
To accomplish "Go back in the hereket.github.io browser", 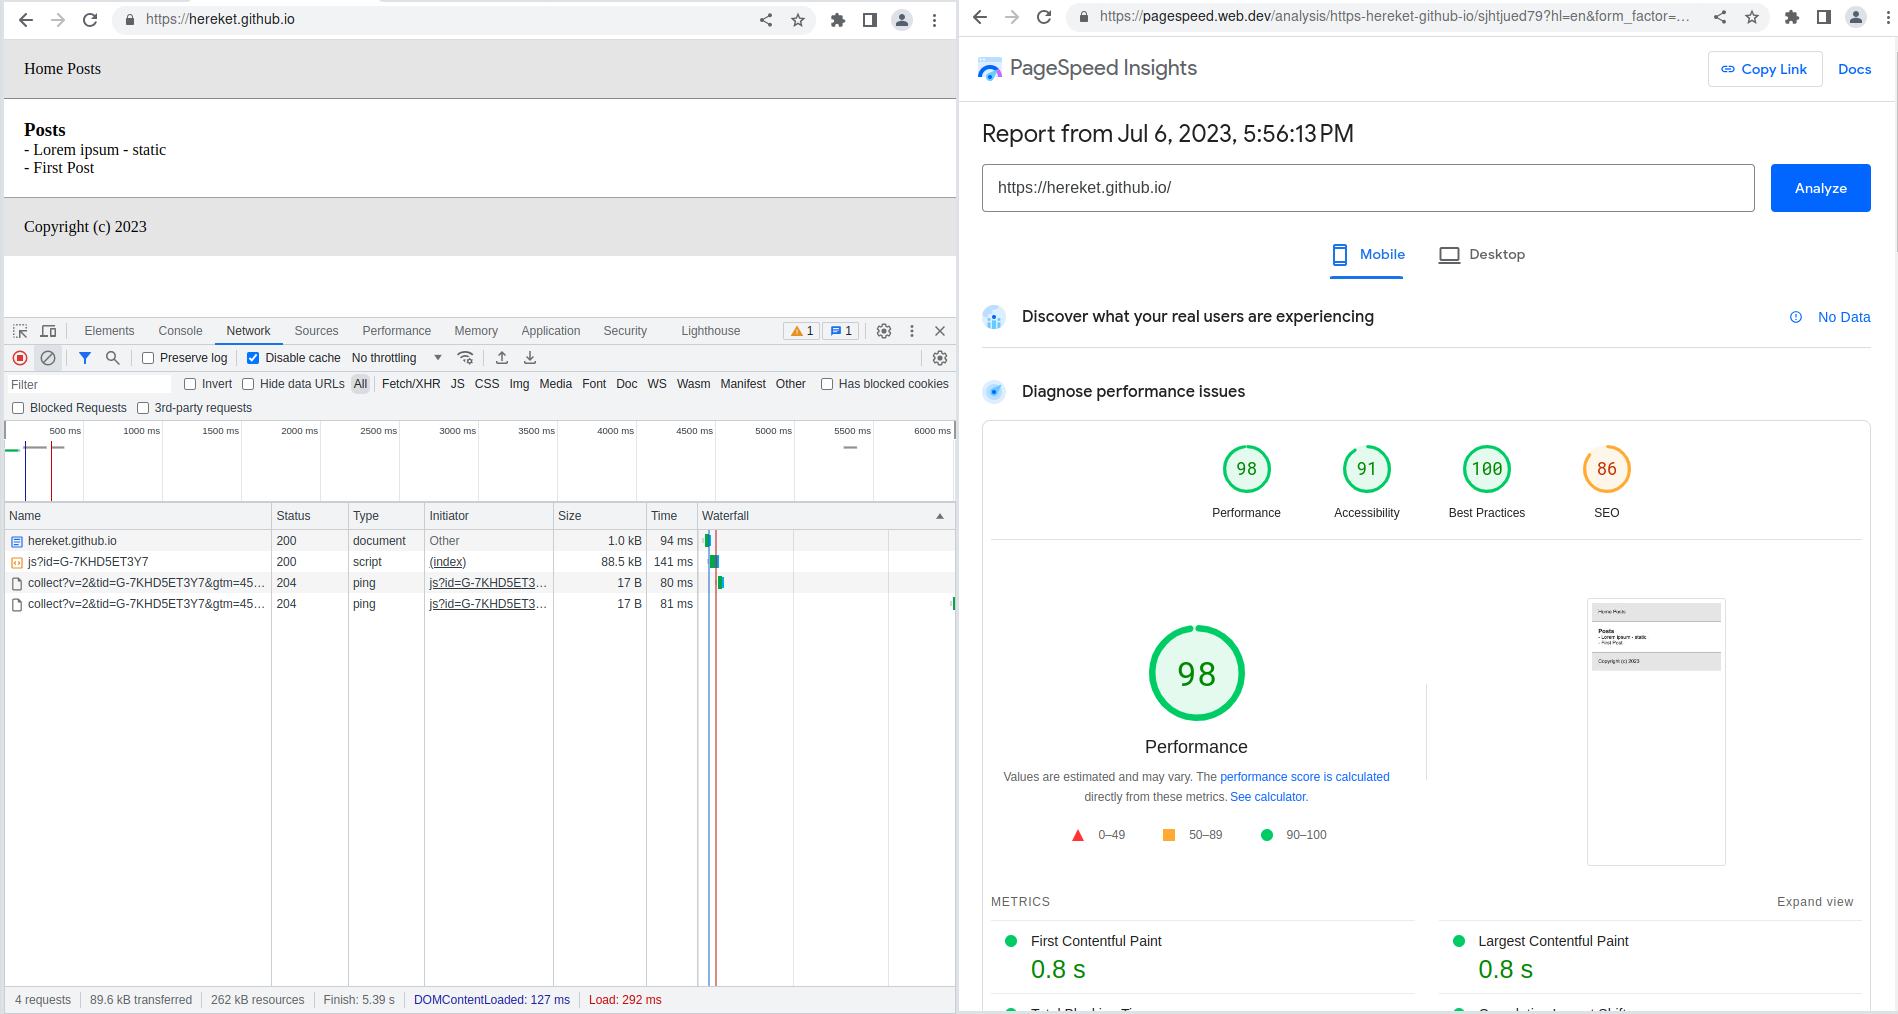I will [26, 20].
